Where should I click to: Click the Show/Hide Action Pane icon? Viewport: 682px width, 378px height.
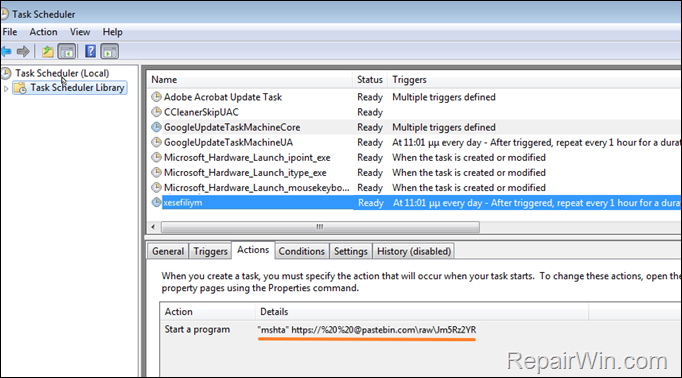[x=109, y=51]
